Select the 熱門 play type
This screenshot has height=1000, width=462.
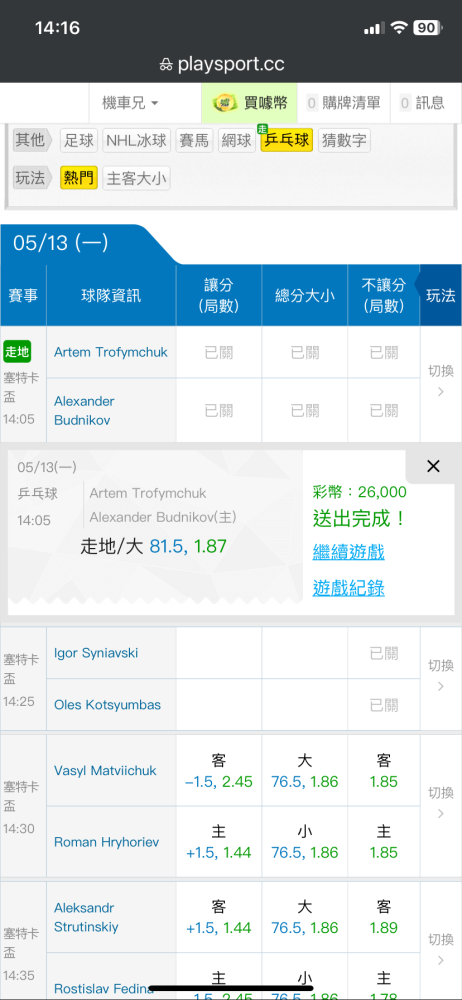[79, 179]
